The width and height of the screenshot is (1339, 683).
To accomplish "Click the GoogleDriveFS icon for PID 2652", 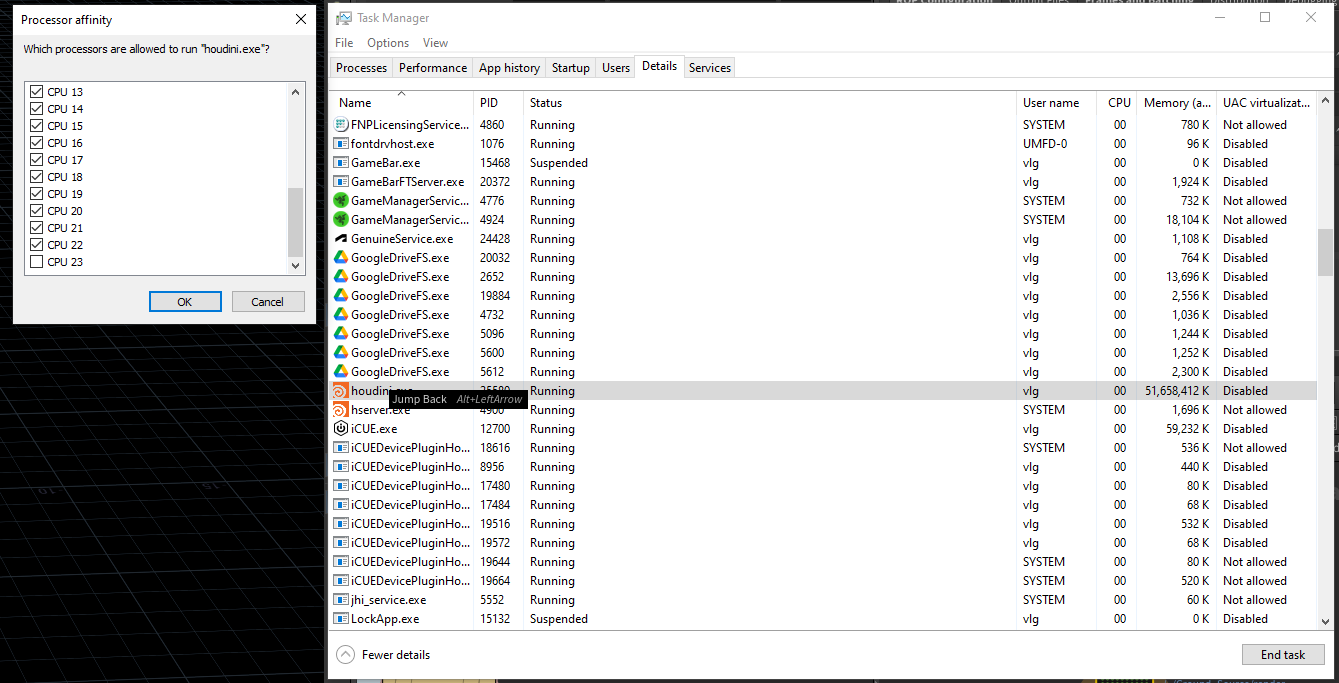I will tap(340, 277).
